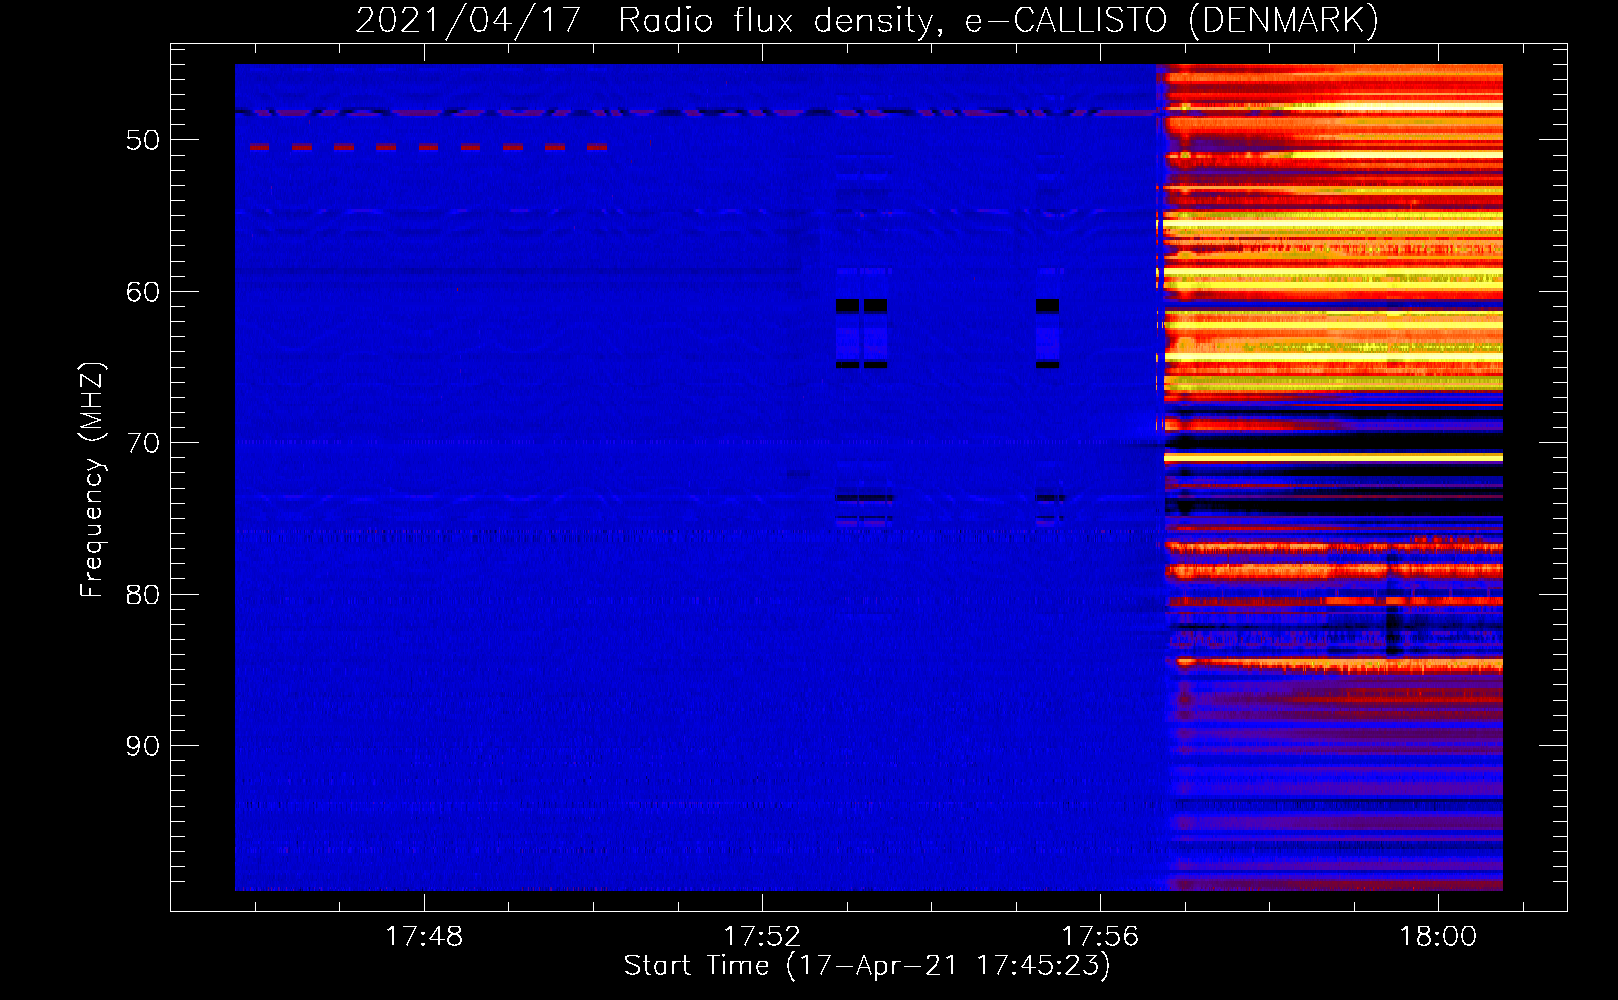Click the 80 frequency tick label
Viewport: 1618px width, 1000px height.
pos(143,595)
